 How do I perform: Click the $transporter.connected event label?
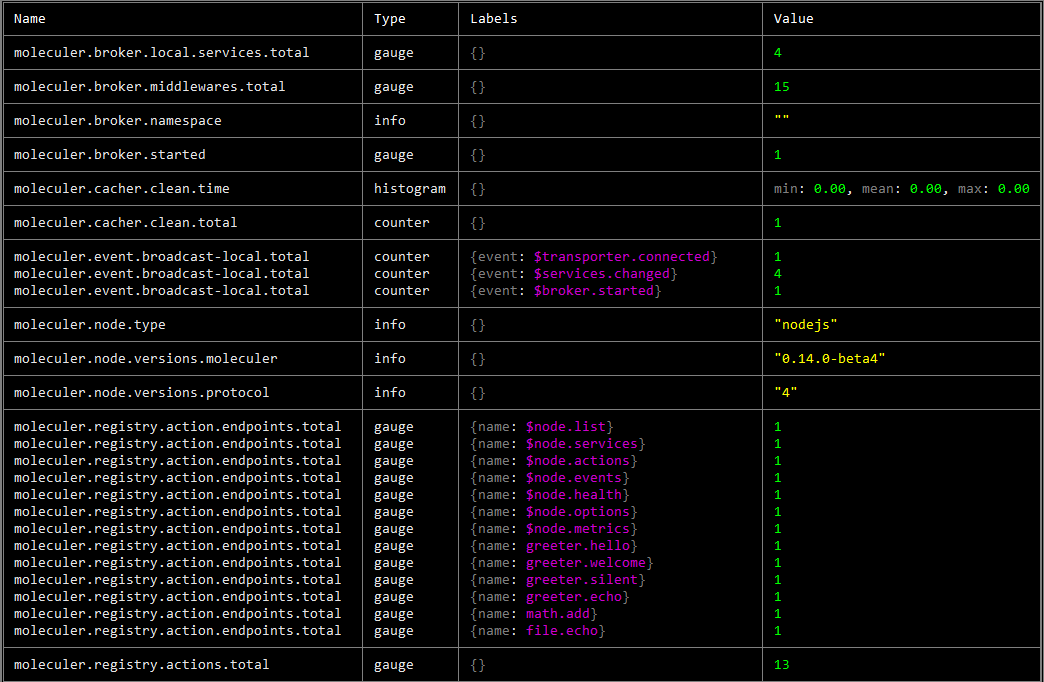click(x=622, y=257)
